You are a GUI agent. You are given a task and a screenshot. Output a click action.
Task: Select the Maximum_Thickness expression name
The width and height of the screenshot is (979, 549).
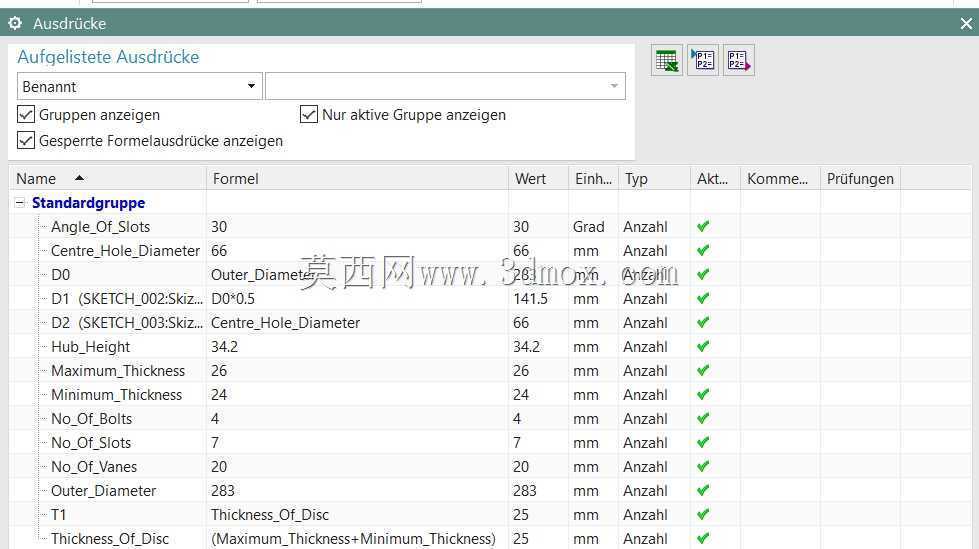coord(118,370)
